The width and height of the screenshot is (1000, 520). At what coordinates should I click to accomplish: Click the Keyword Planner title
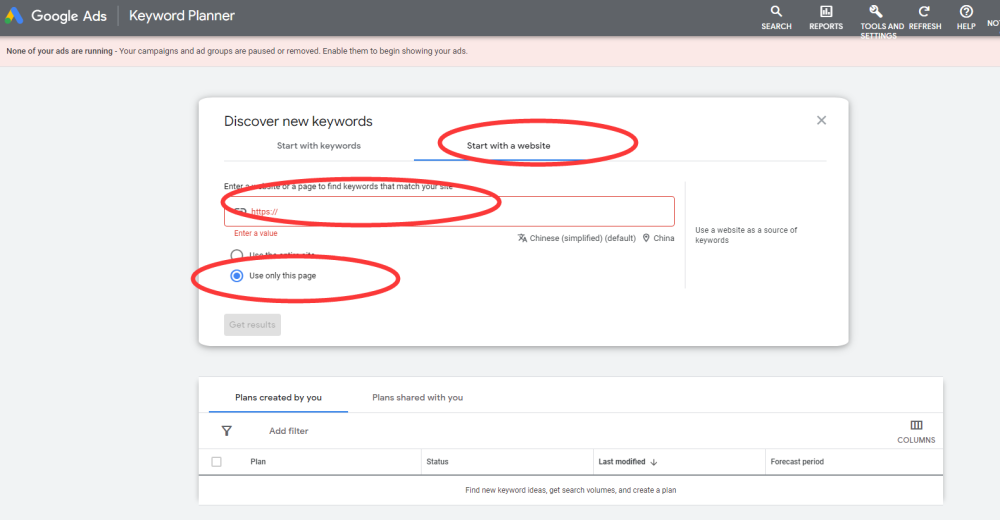click(x=182, y=16)
